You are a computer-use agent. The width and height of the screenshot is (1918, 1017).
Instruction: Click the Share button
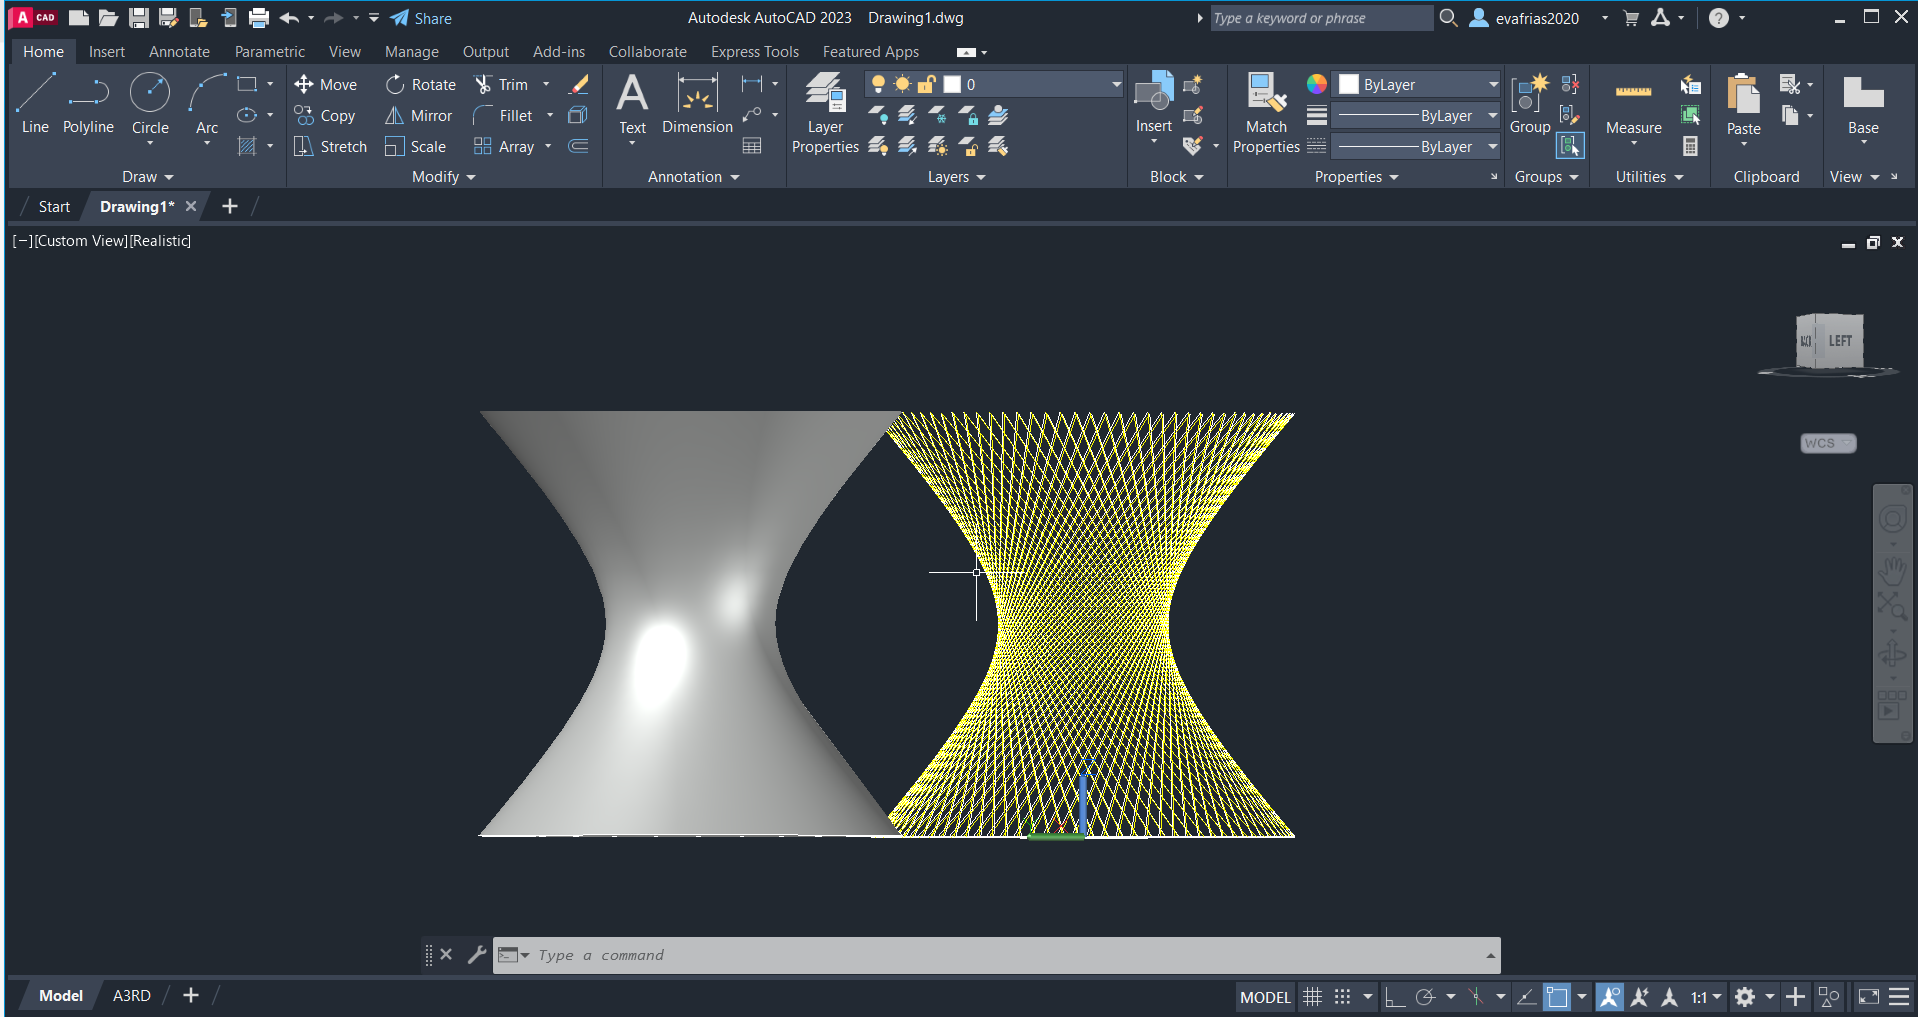tap(421, 18)
